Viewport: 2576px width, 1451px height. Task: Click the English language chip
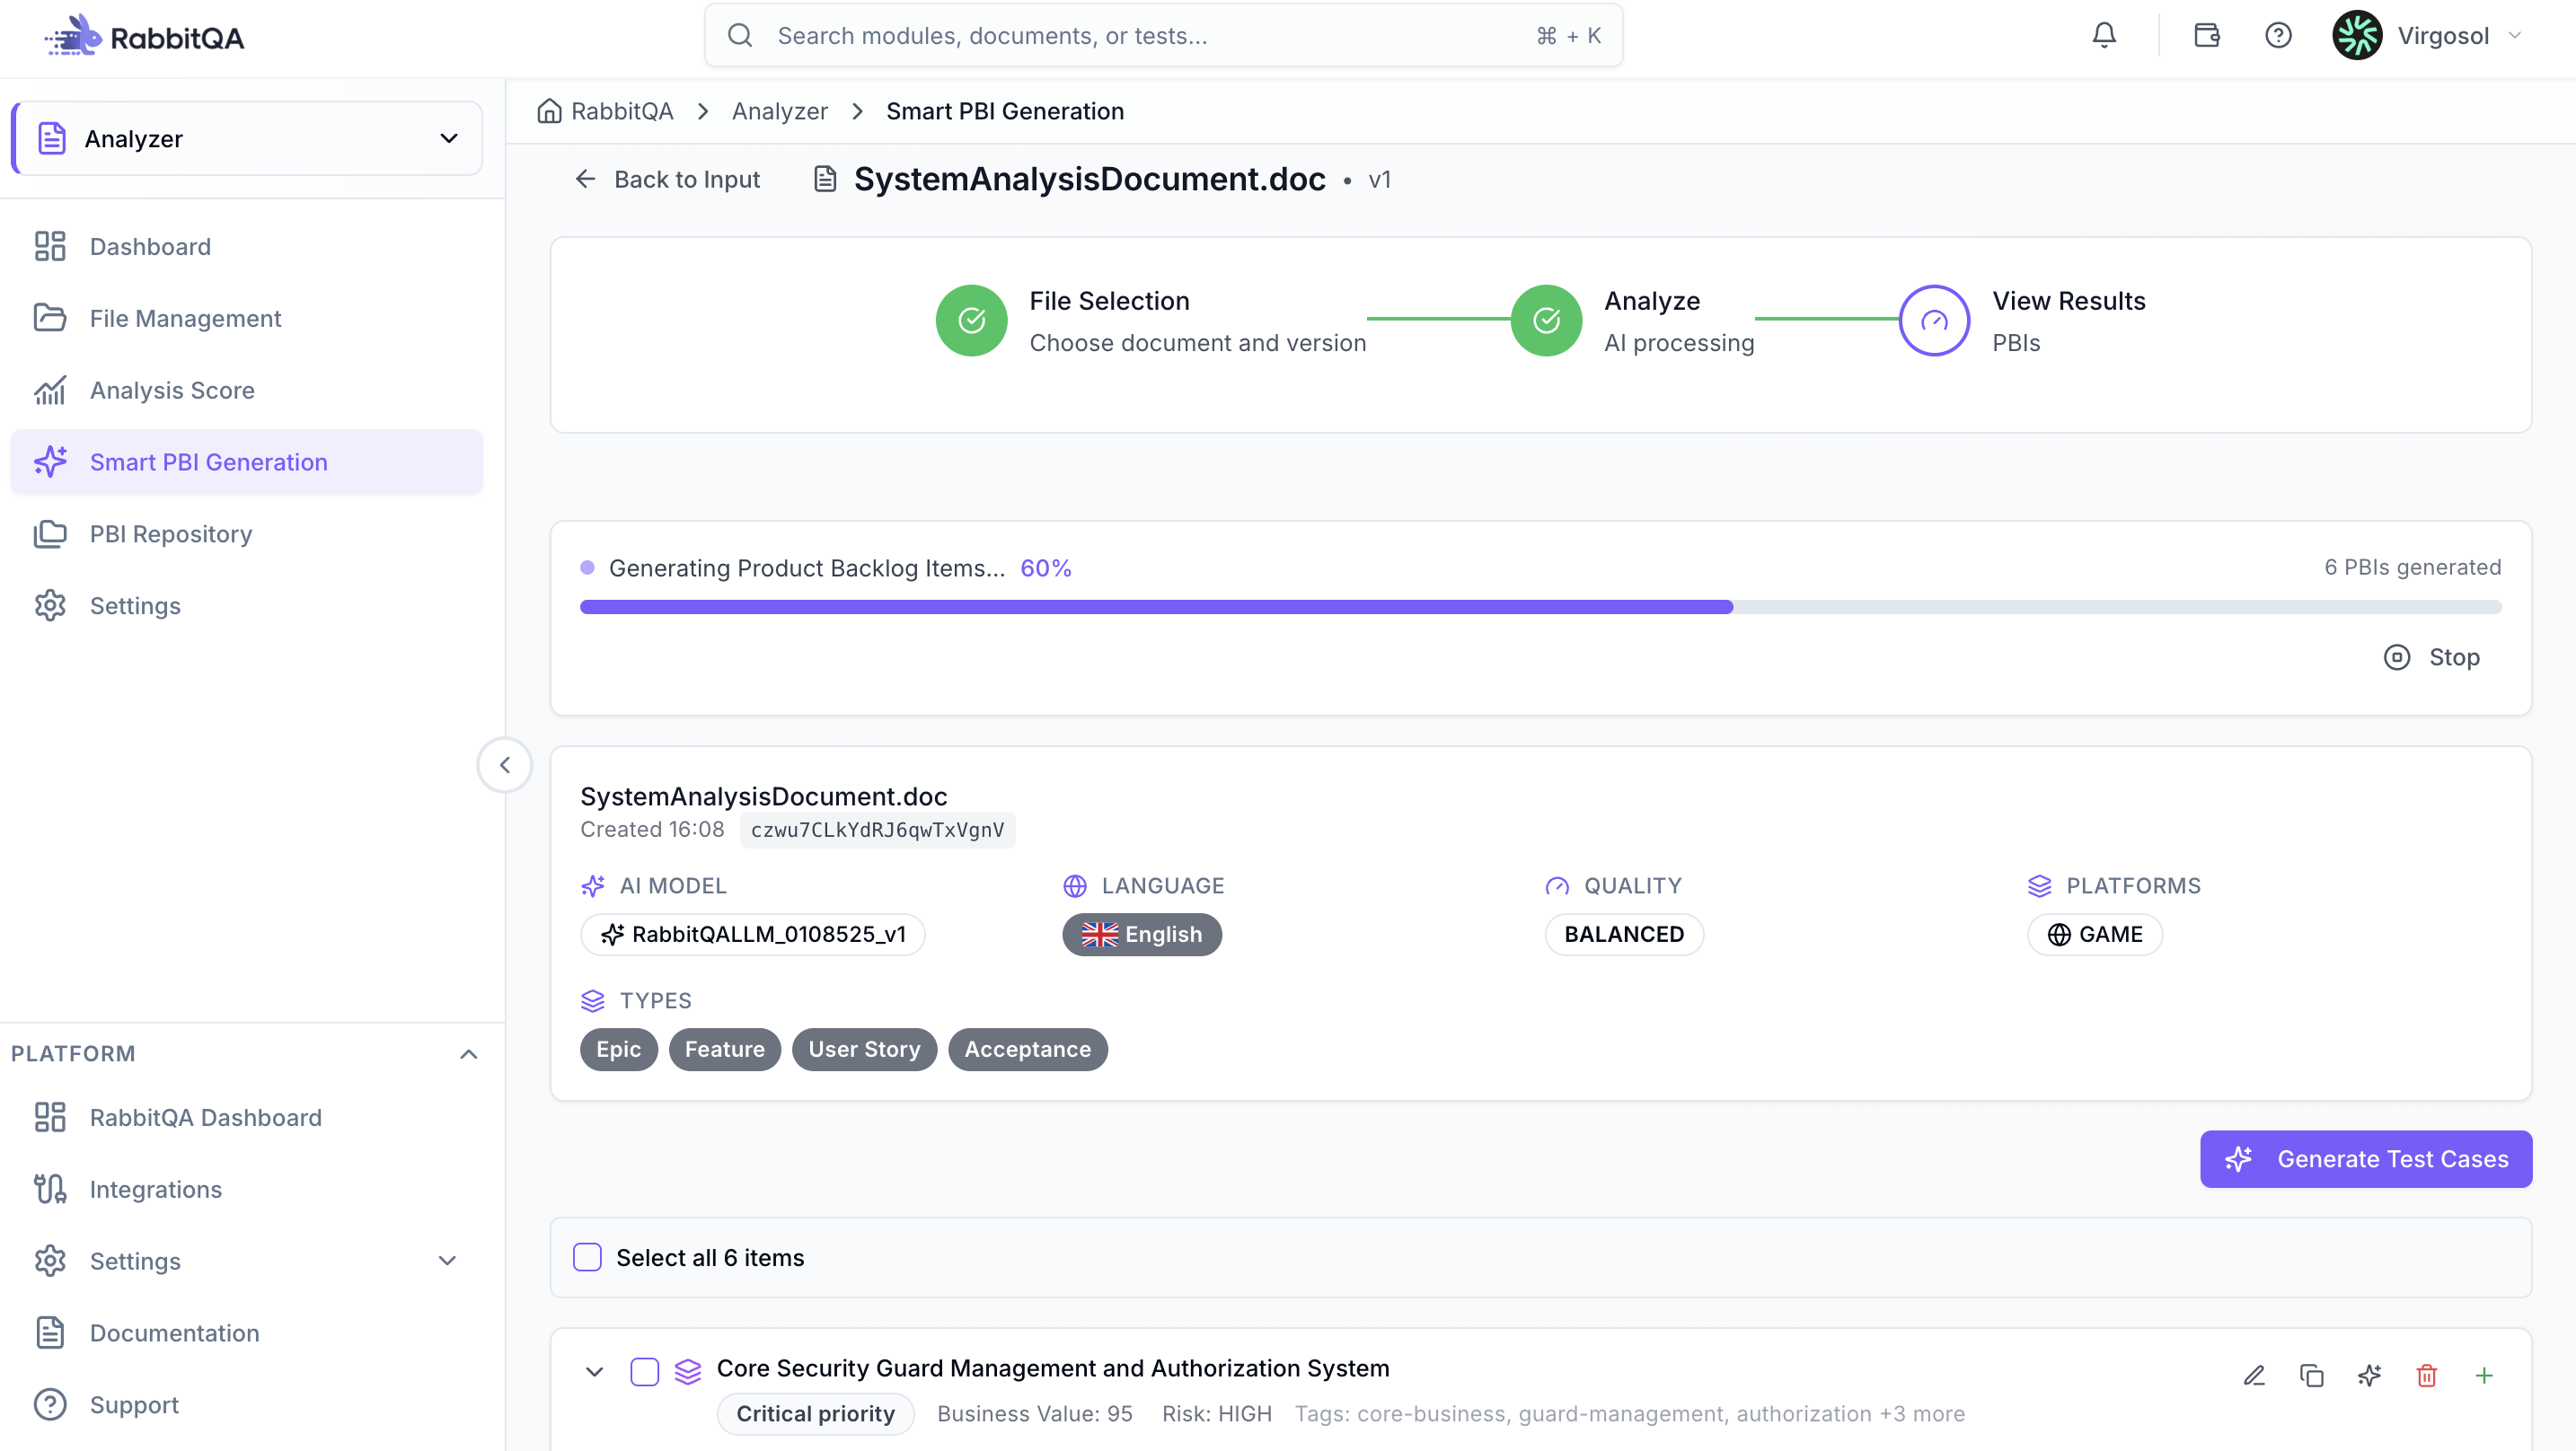(x=1142, y=934)
